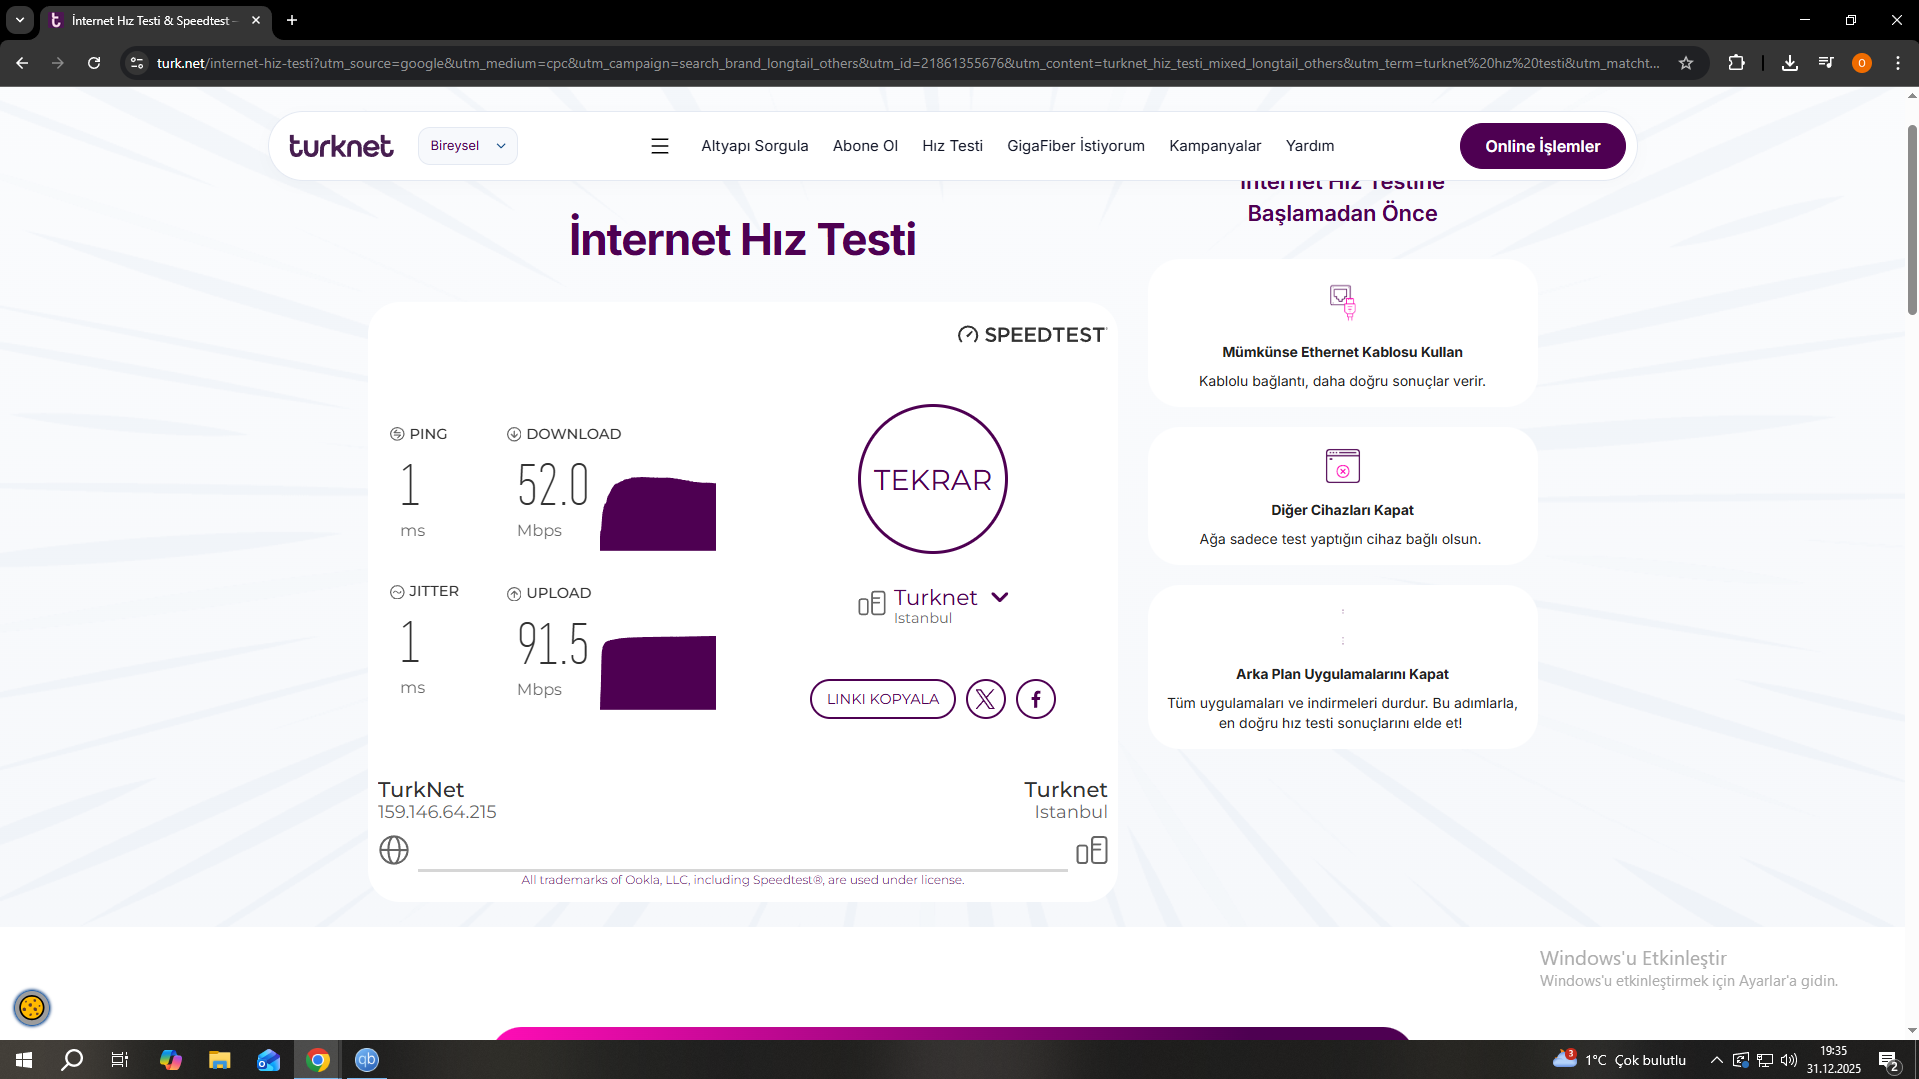Open Chrome extensions puzzle icon
This screenshot has height=1079, width=1919.
pos(1737,63)
